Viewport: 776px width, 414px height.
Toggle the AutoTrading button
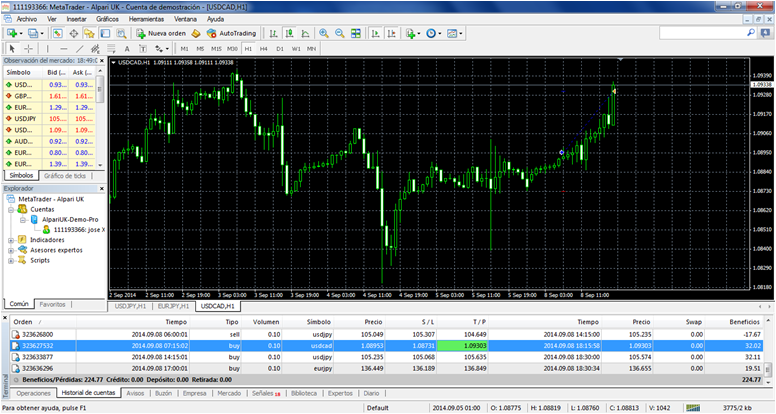pos(225,33)
